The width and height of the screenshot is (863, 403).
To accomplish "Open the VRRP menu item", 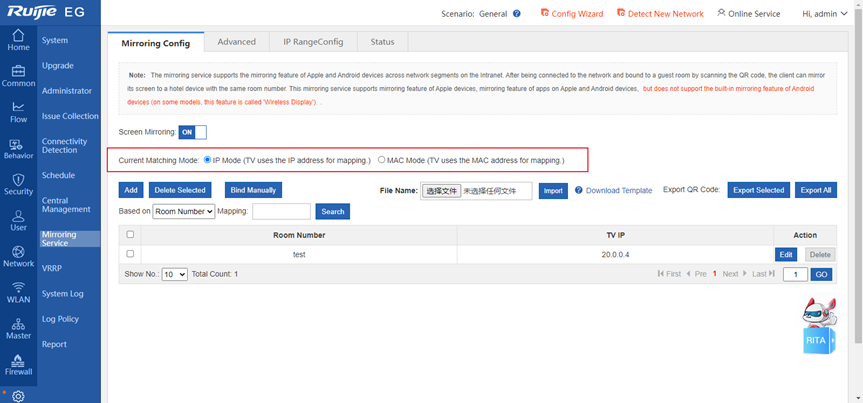I will [52, 269].
